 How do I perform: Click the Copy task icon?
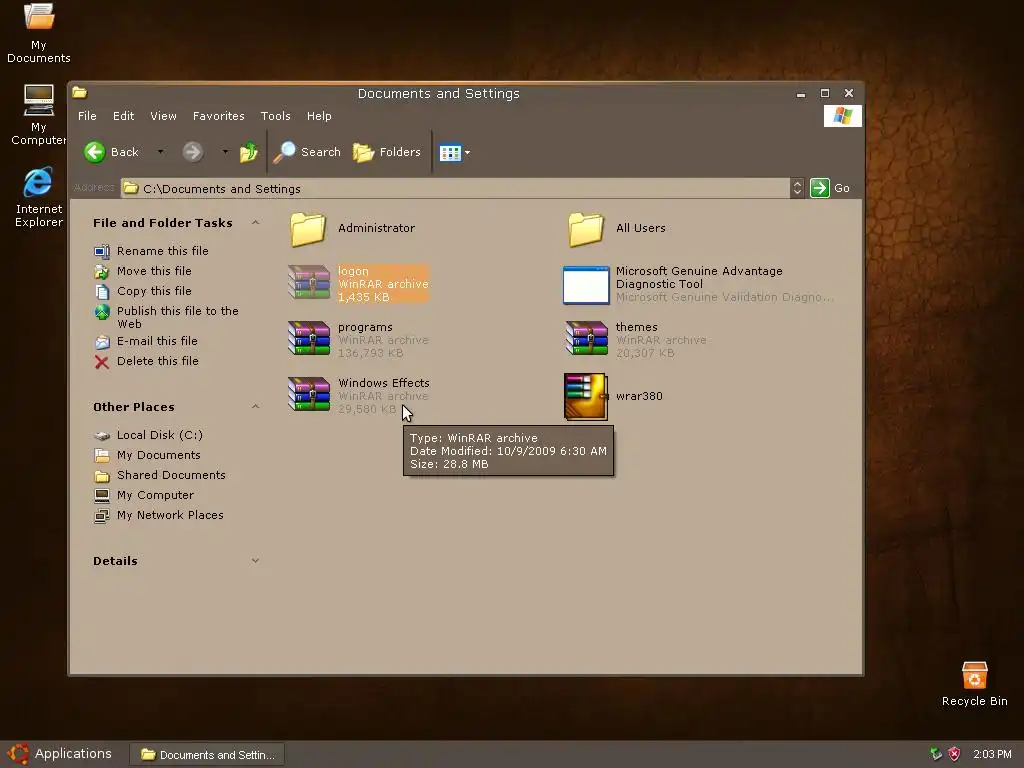pyautogui.click(x=102, y=291)
